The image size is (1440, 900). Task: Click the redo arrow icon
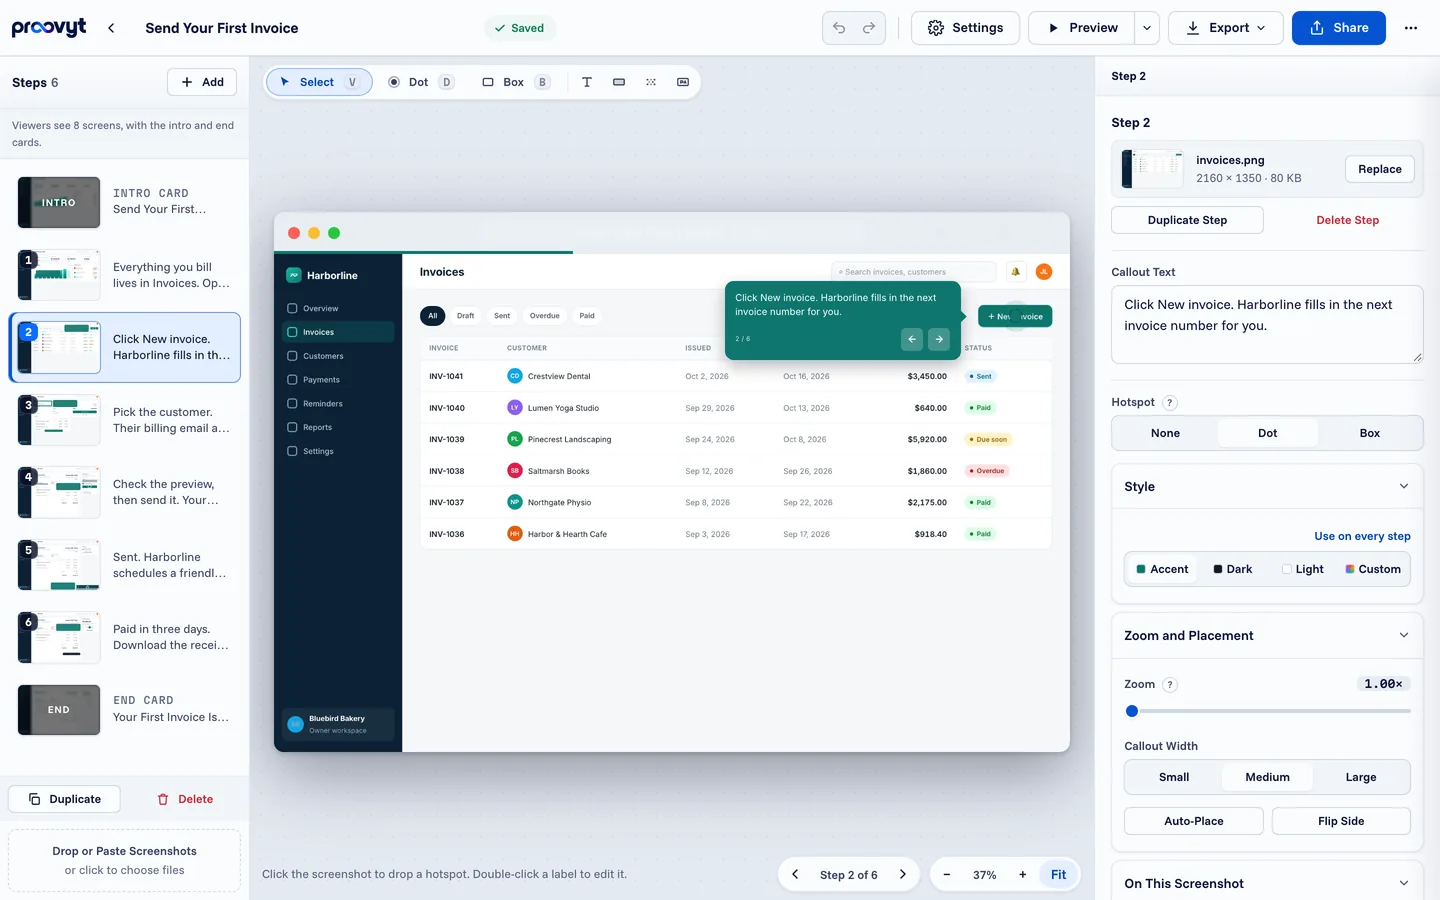[869, 28]
